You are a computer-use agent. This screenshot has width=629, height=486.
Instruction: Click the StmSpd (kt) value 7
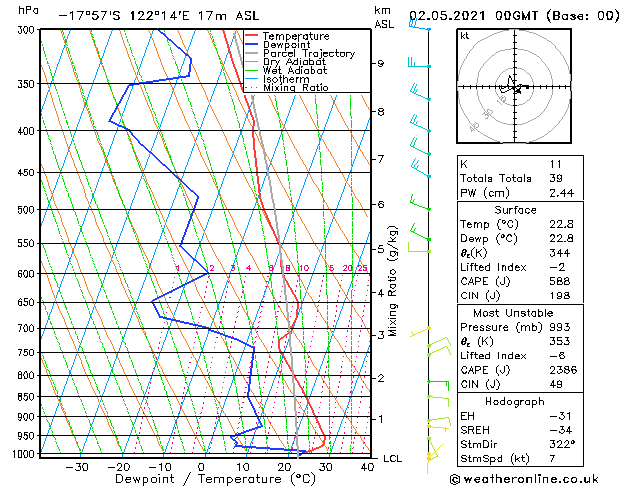click(x=552, y=458)
